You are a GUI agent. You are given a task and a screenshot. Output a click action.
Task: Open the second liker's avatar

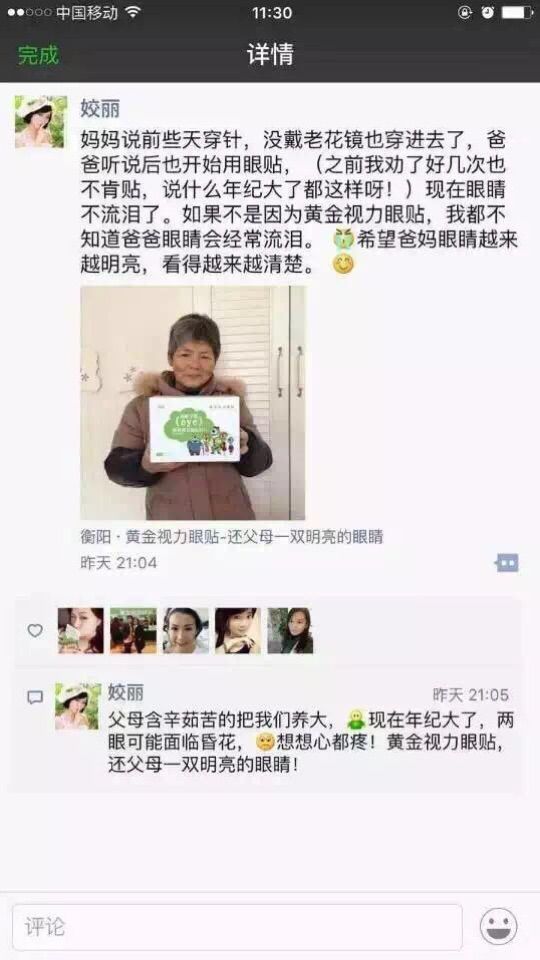coord(133,630)
